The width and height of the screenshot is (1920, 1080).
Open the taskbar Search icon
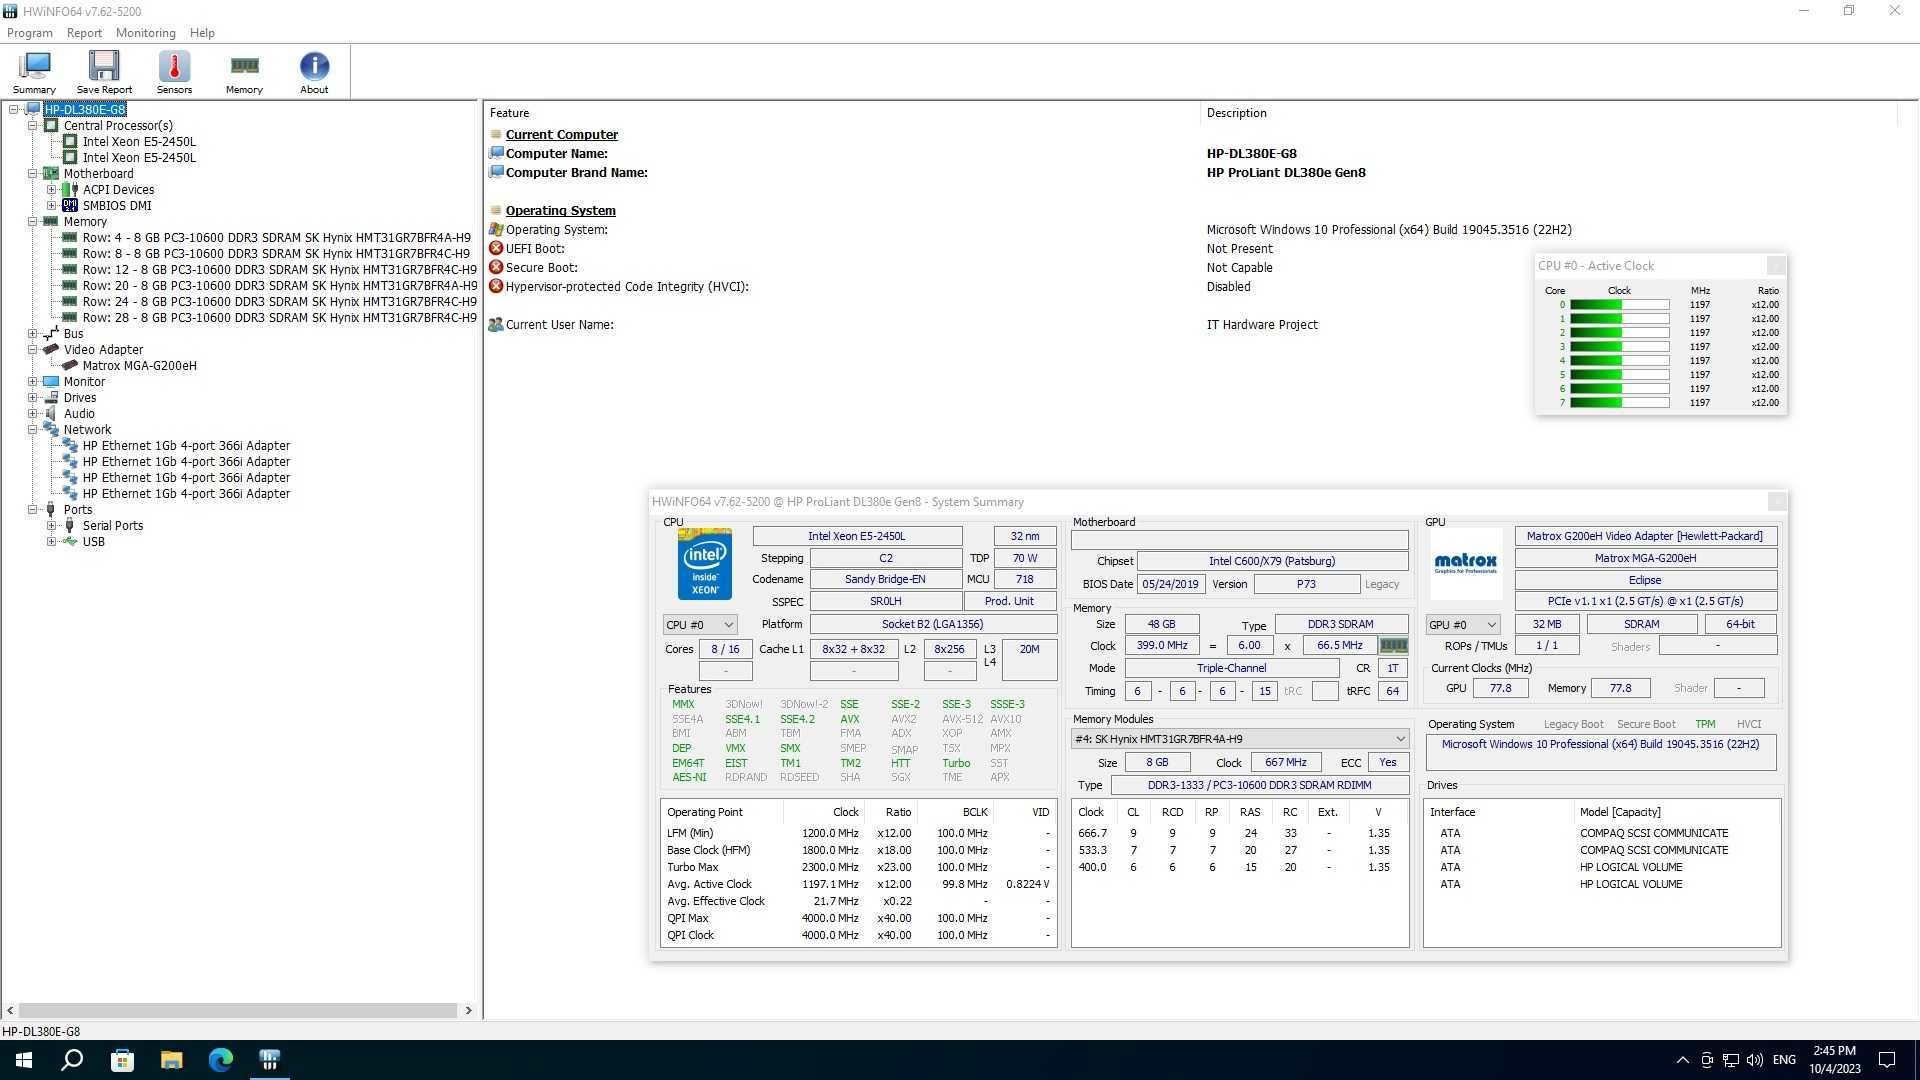click(x=72, y=1060)
